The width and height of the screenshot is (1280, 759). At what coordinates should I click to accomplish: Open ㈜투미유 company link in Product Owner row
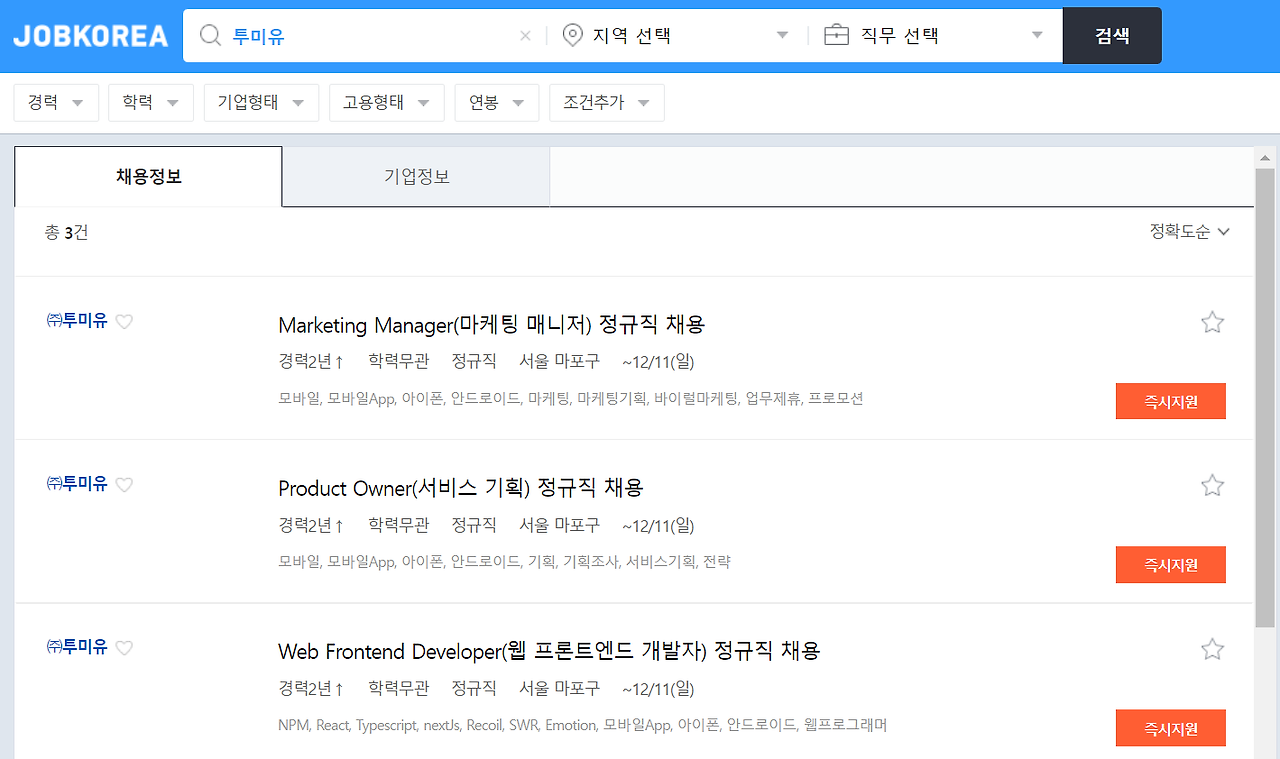(77, 484)
